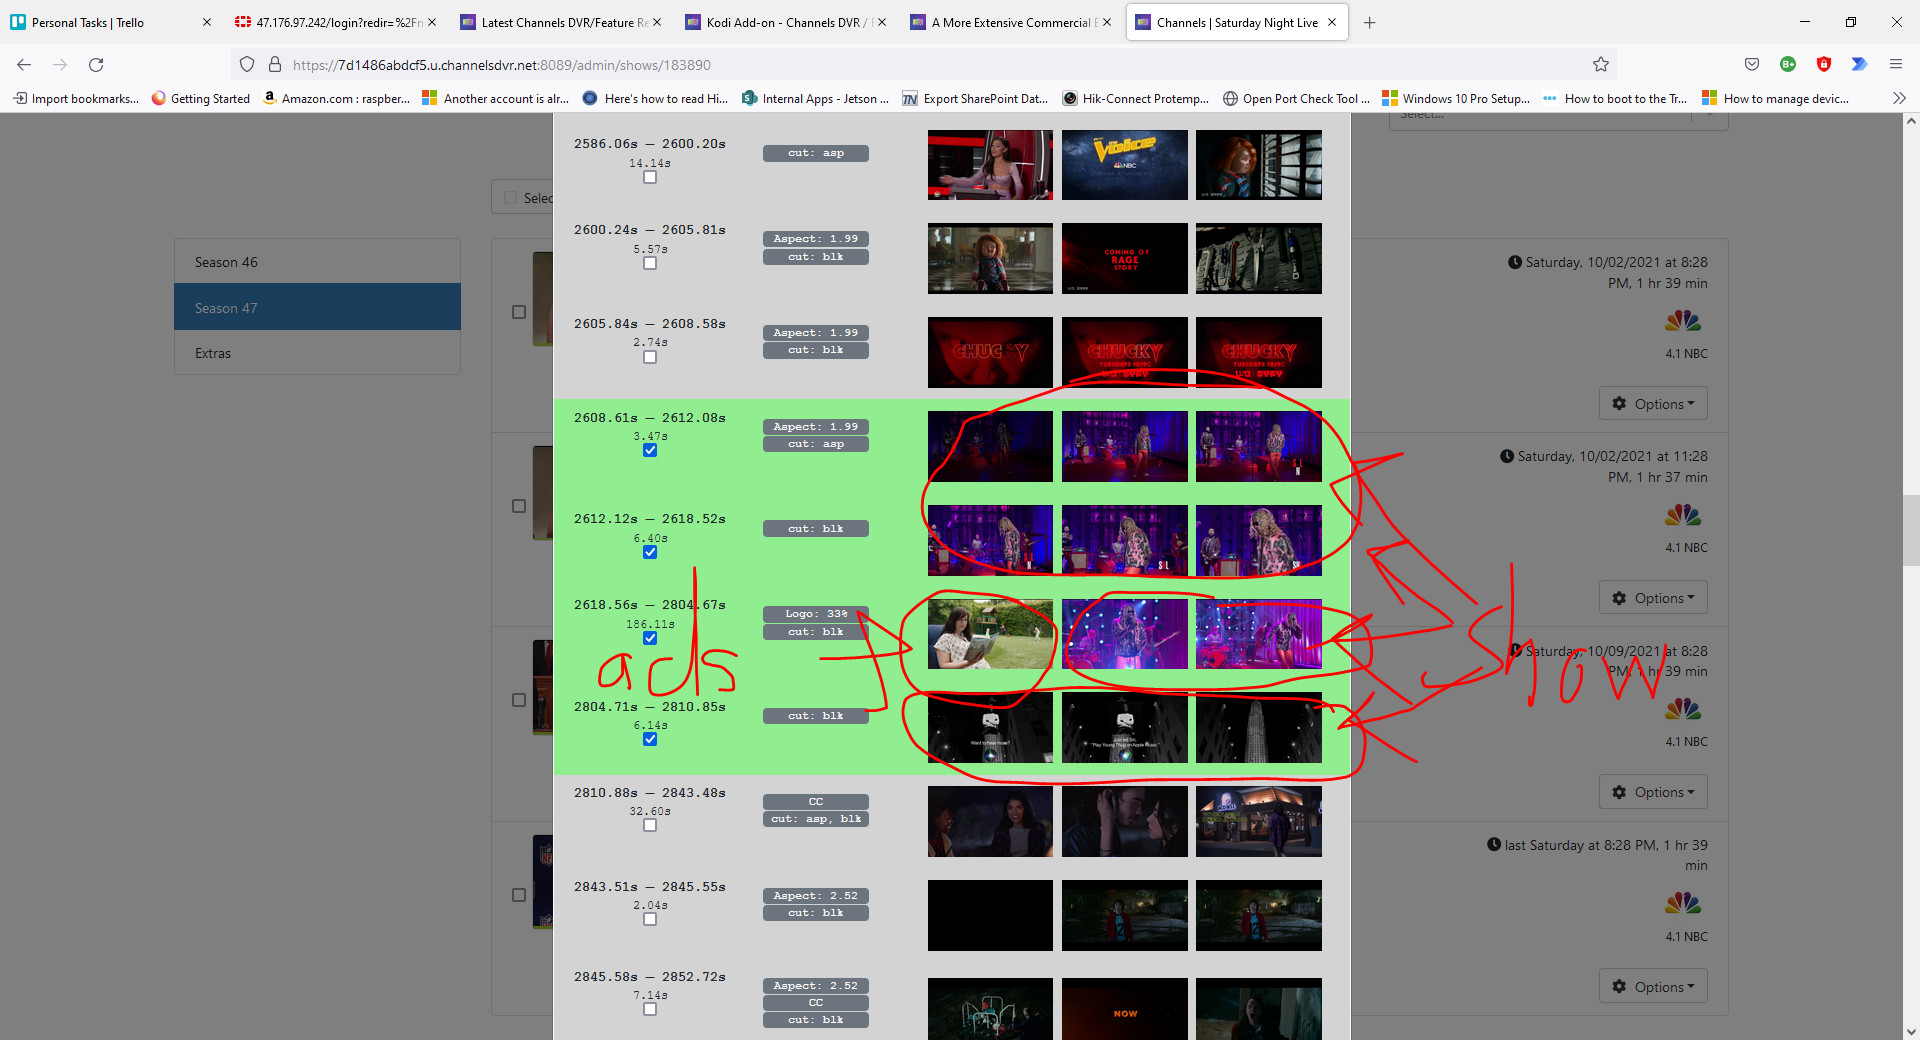The width and height of the screenshot is (1920, 1040).
Task: Uncheck the 2618.56s – 2804.67s segment checkbox
Action: 650,639
